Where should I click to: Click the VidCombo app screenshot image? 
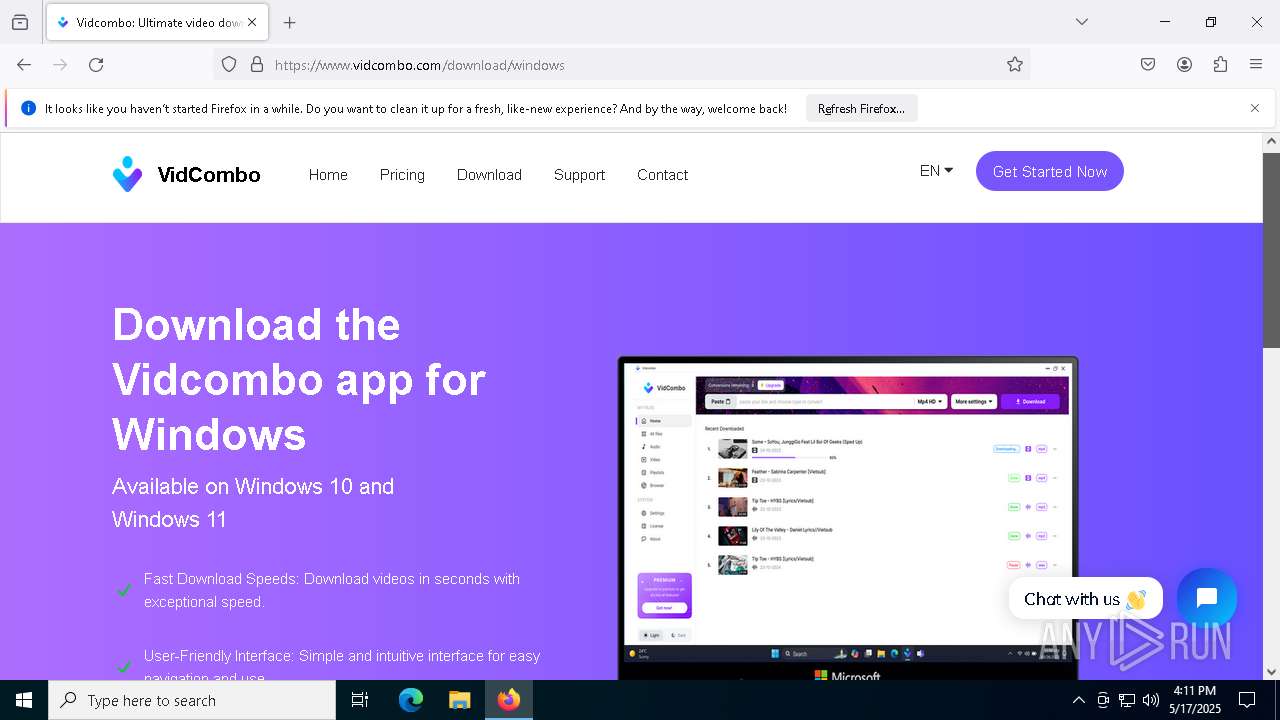point(848,518)
